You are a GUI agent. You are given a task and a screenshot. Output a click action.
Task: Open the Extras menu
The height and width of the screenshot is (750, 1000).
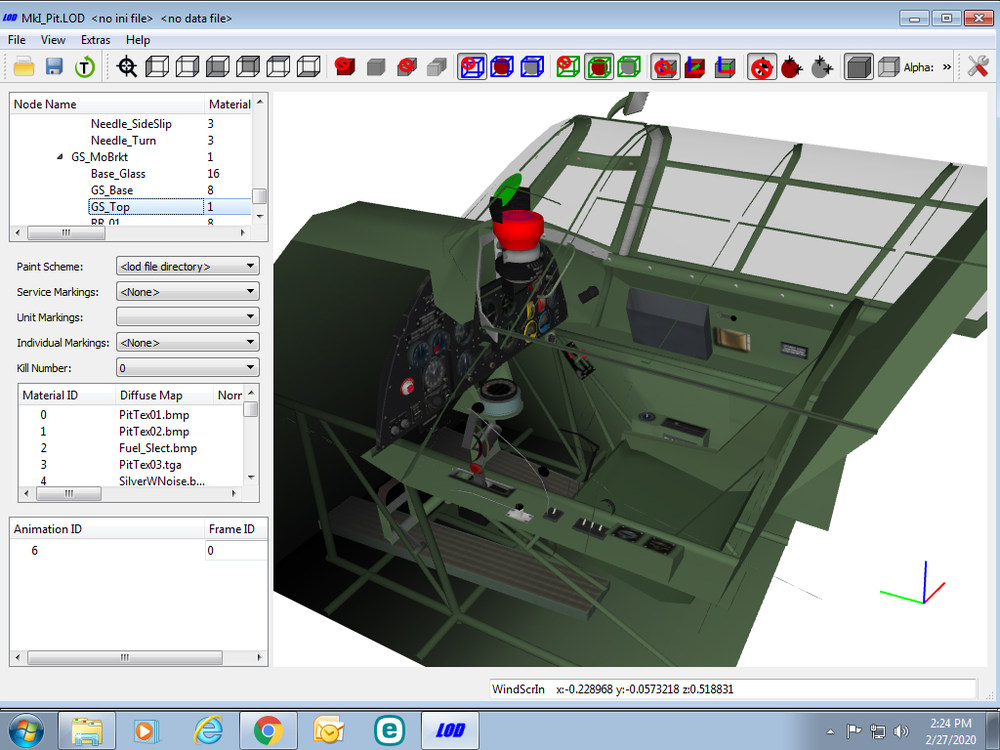[x=96, y=40]
